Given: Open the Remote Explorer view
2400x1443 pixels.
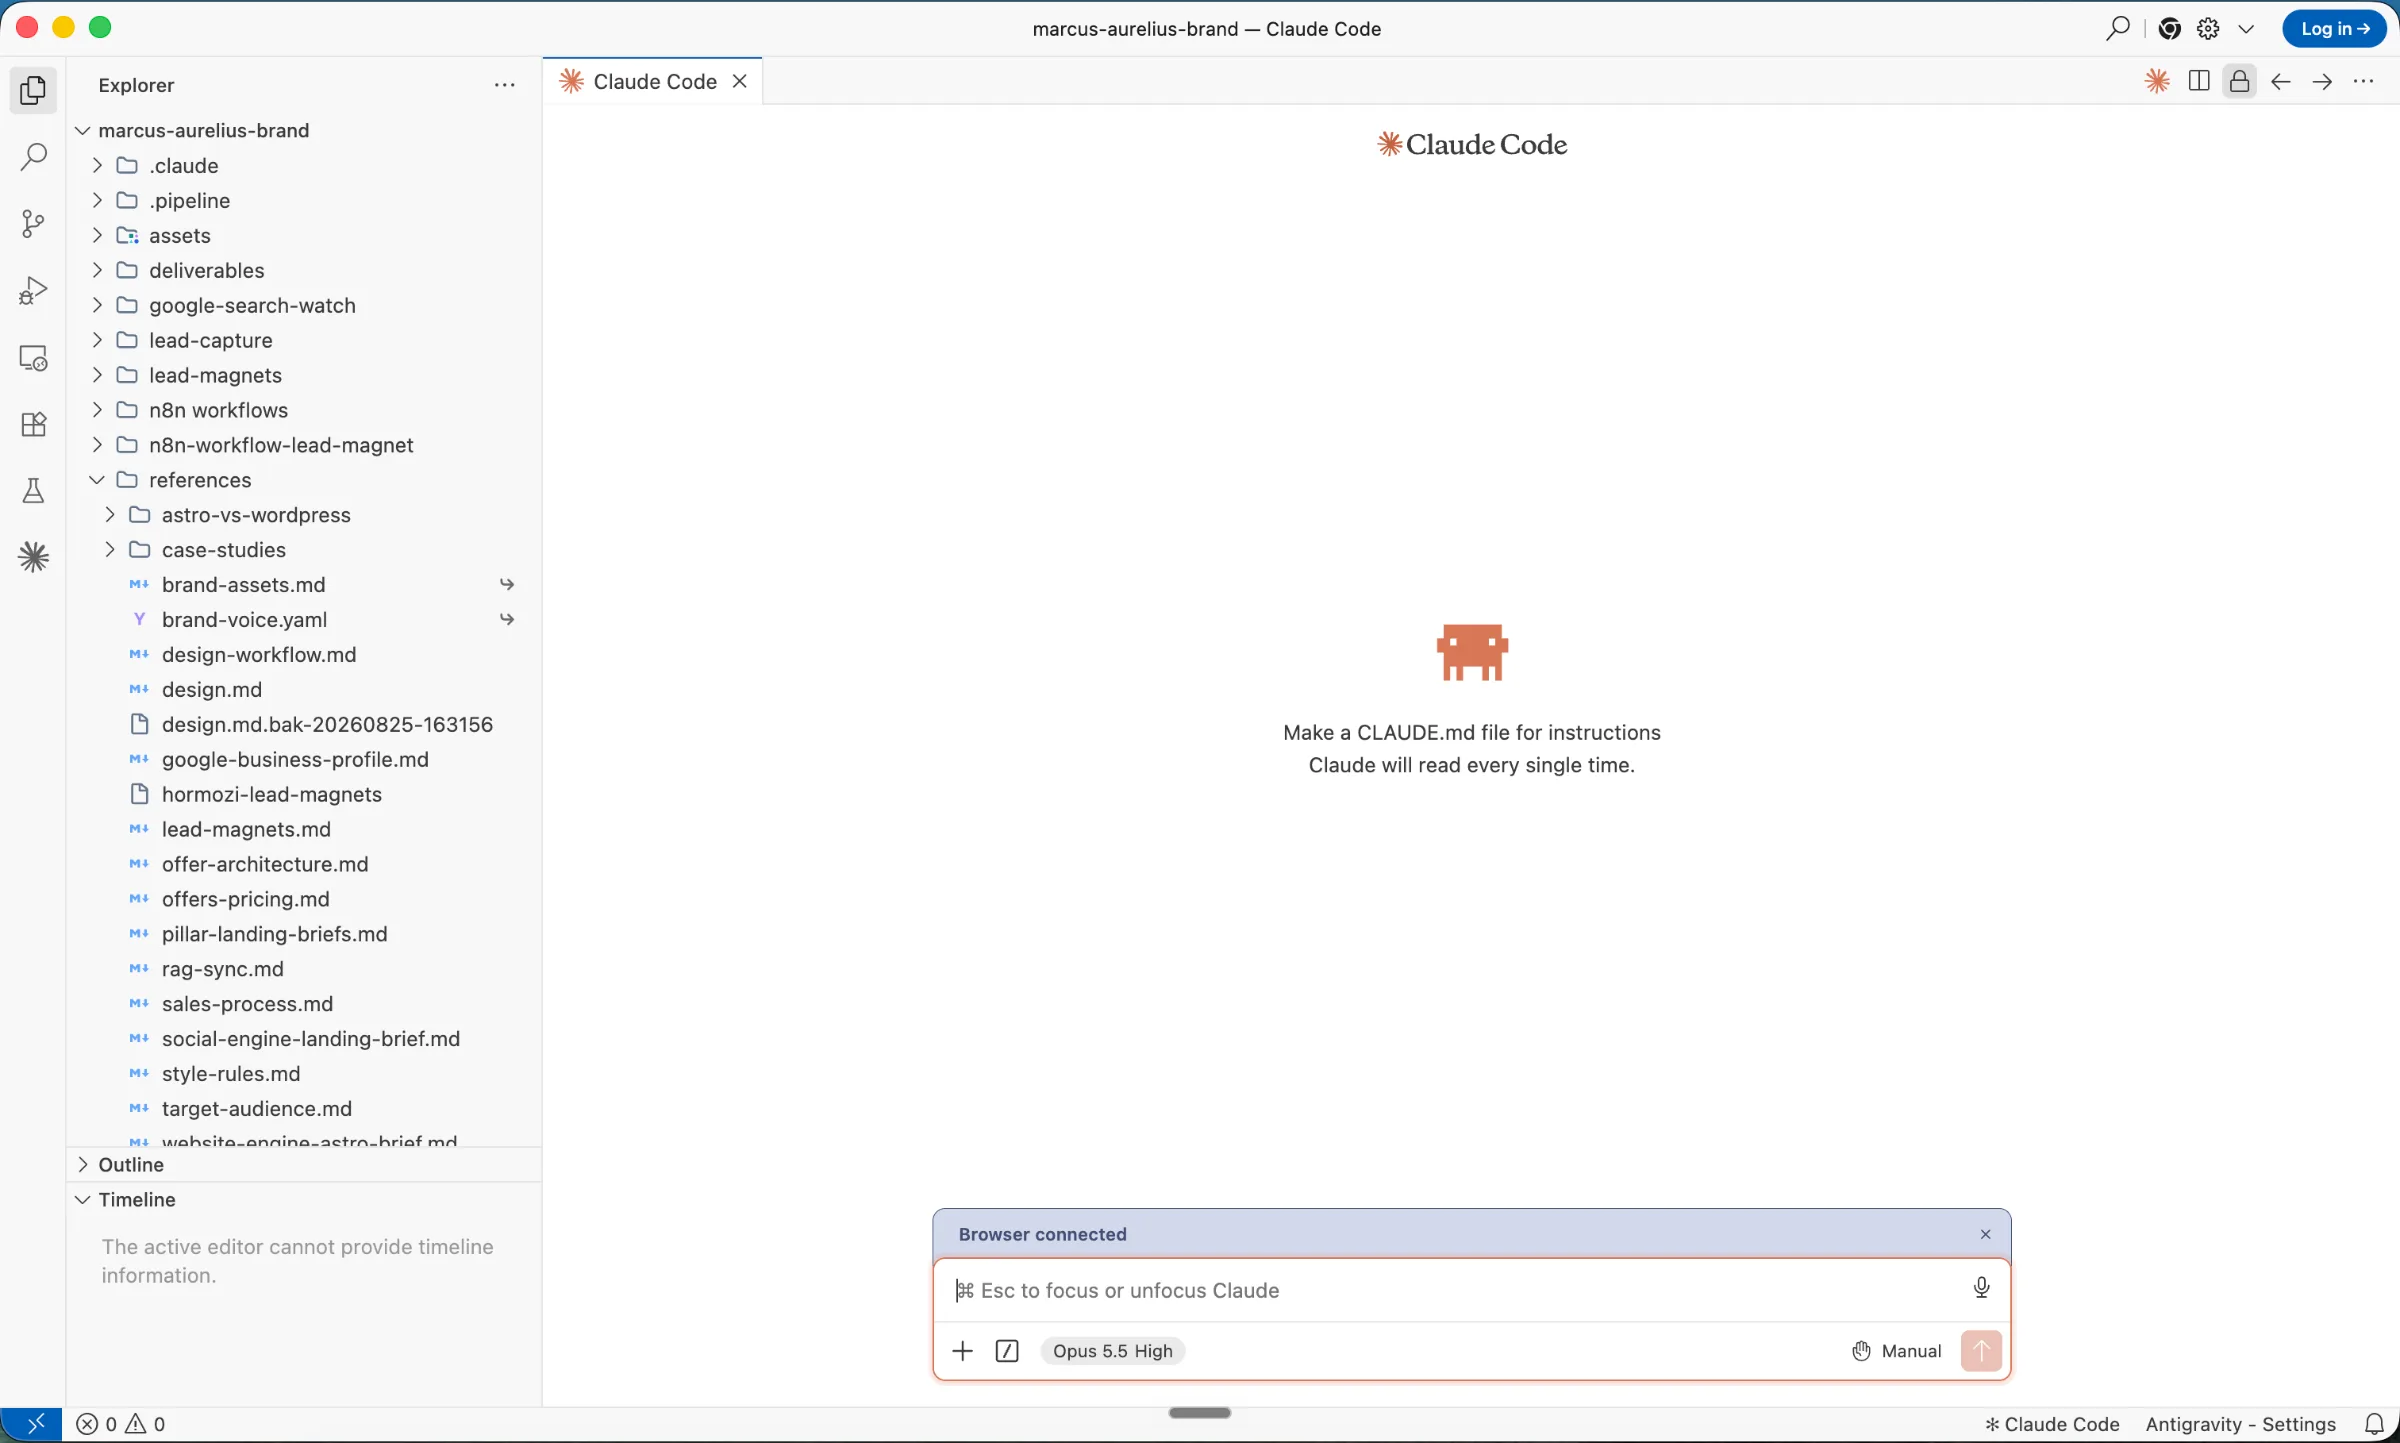Looking at the screenshot, I should tap(33, 358).
